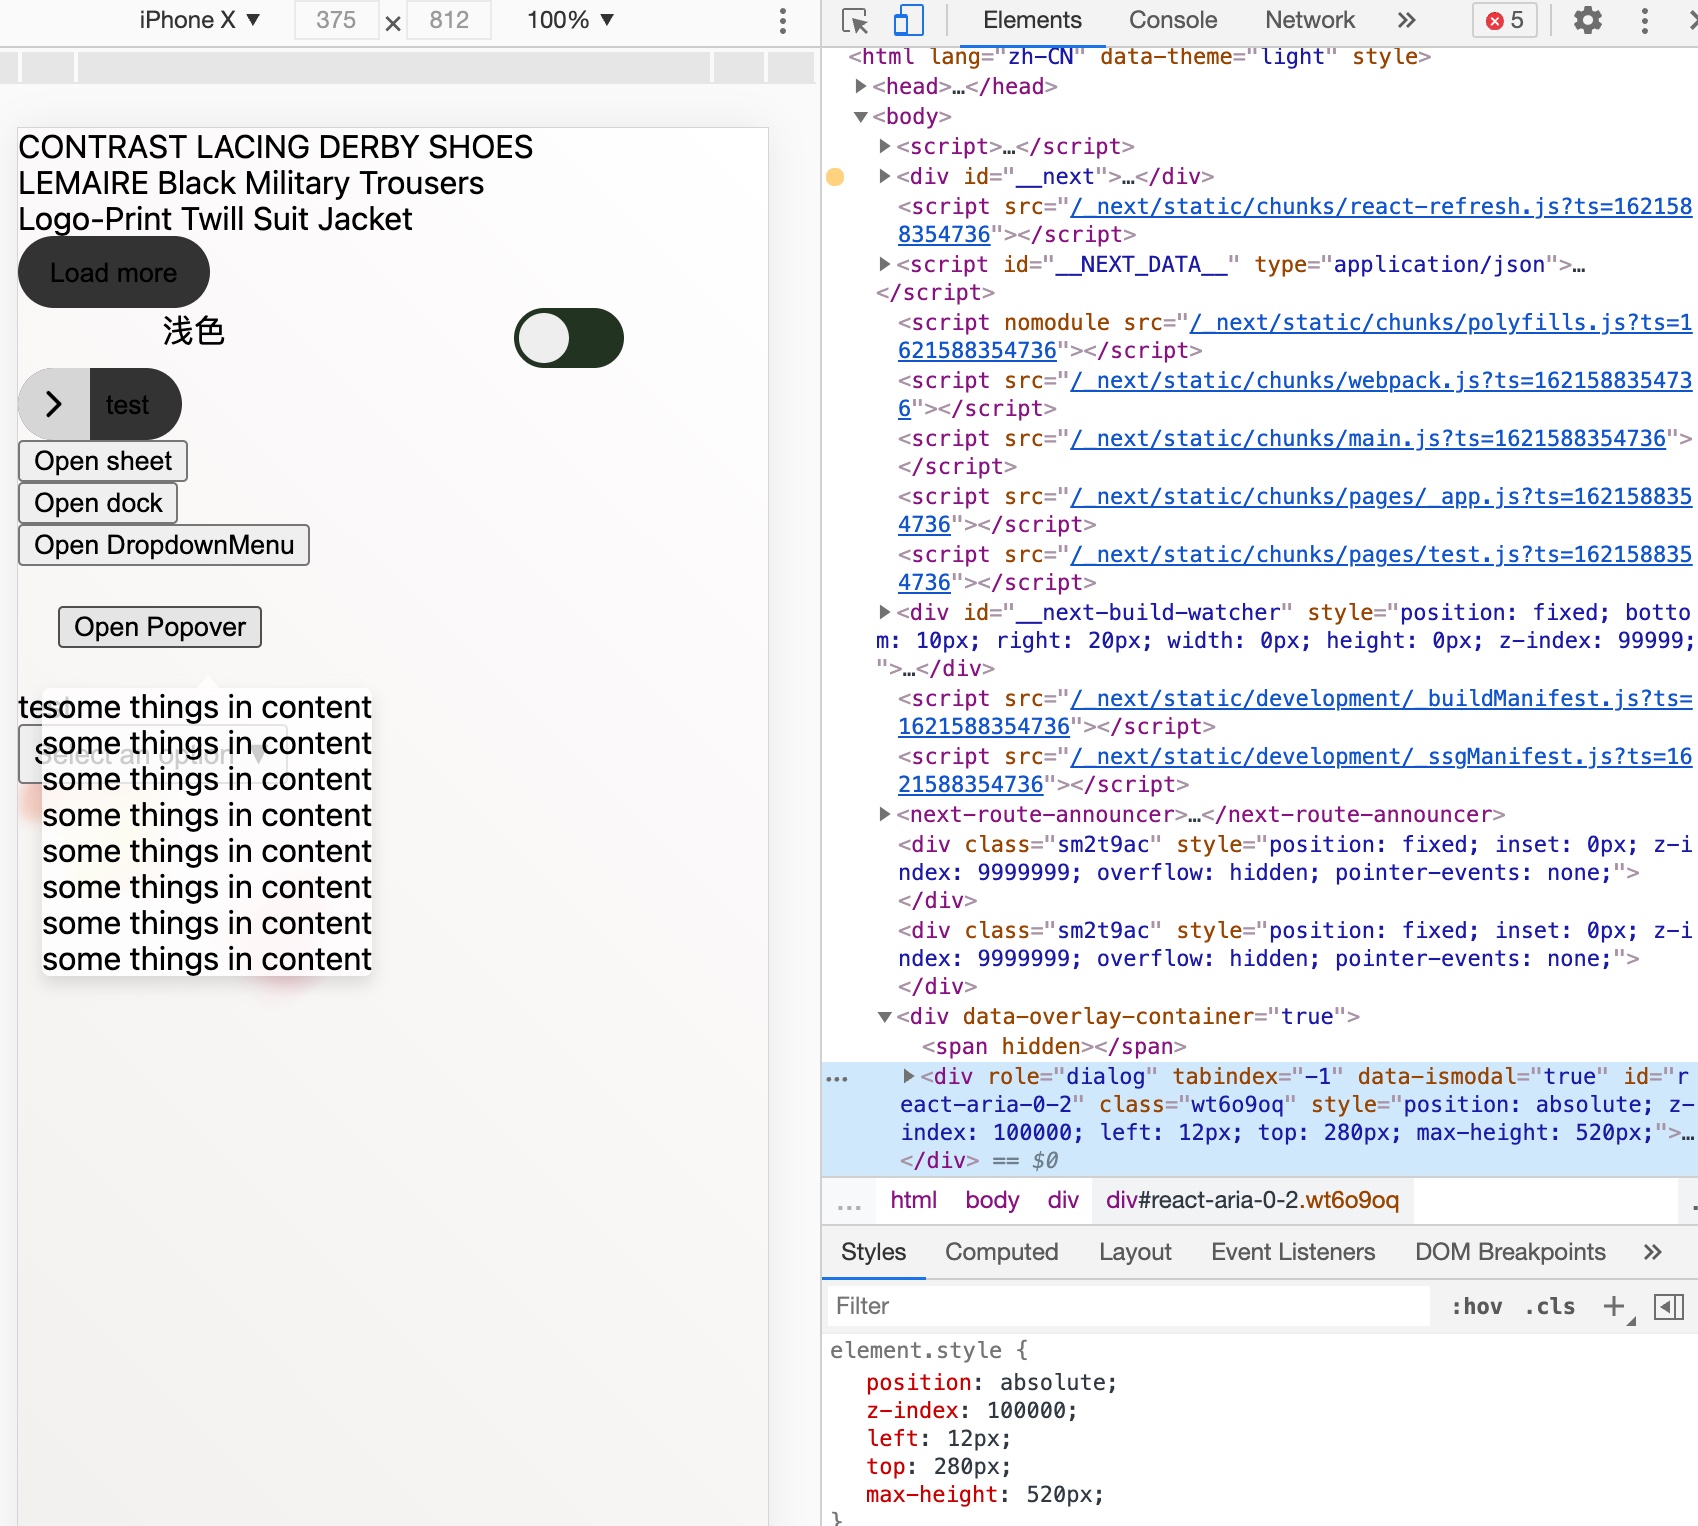Switch to the Computed tab
Viewport: 1698px width, 1526px height.
(x=1001, y=1251)
